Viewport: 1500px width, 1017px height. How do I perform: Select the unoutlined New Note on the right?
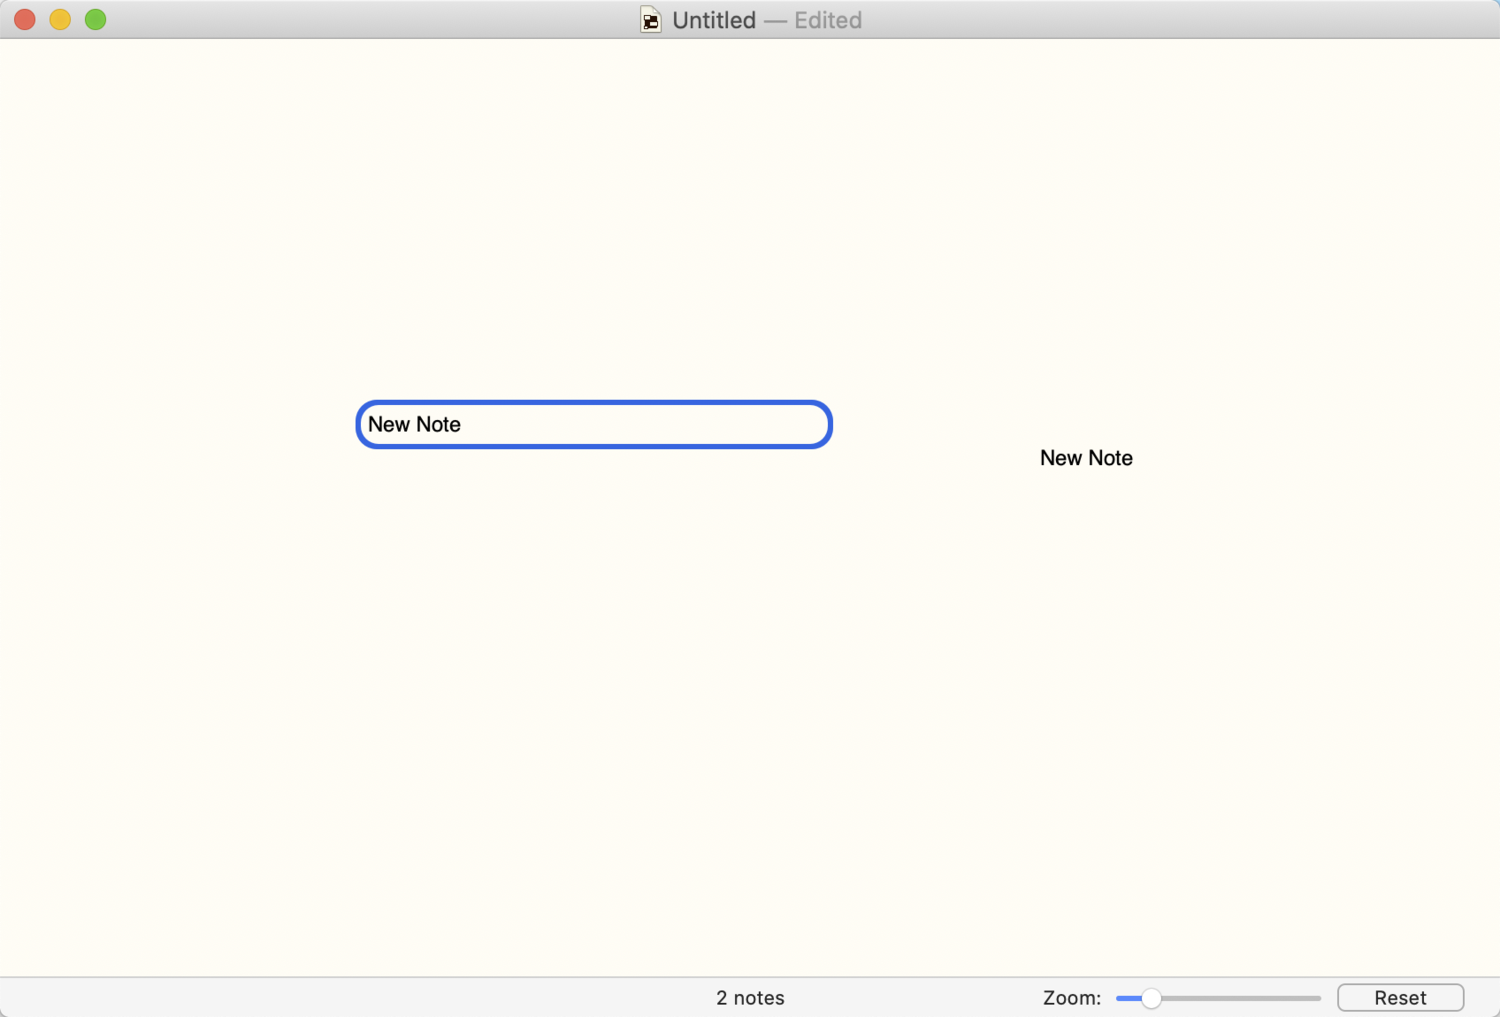(1086, 458)
